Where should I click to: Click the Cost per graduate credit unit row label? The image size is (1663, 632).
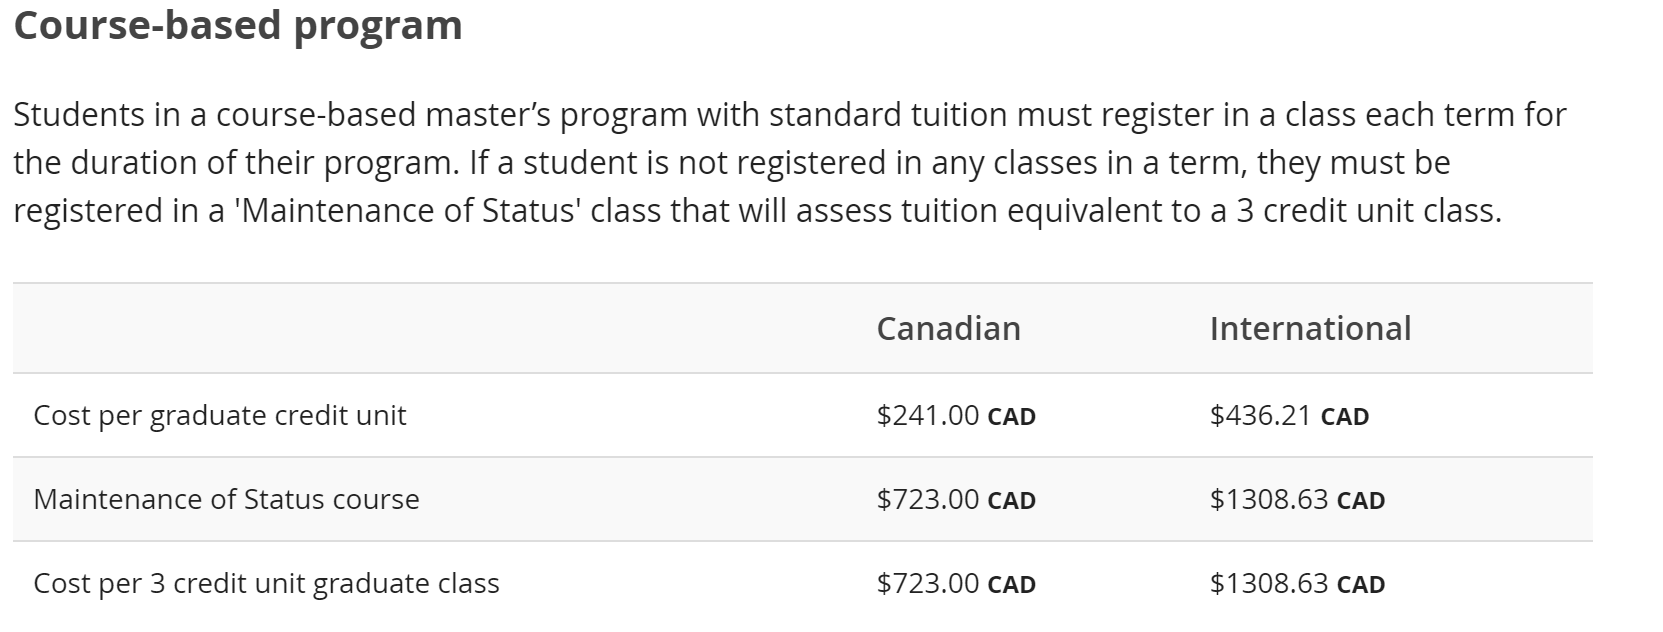(x=220, y=415)
